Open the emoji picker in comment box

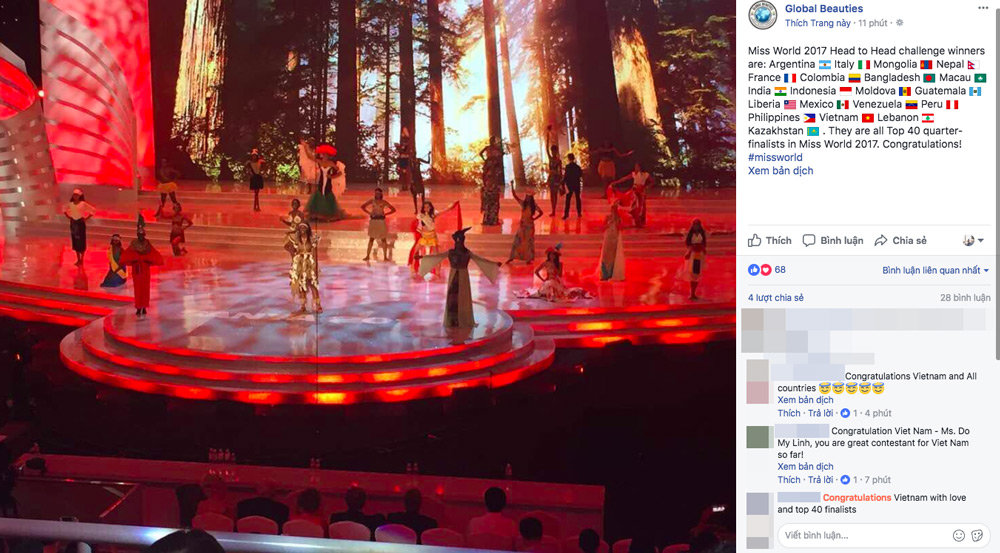959,535
